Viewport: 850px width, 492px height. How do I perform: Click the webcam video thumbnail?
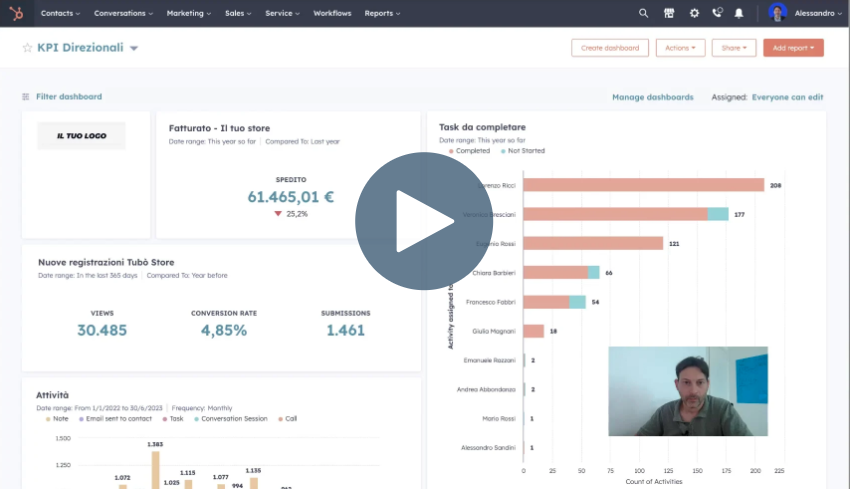(x=688, y=391)
